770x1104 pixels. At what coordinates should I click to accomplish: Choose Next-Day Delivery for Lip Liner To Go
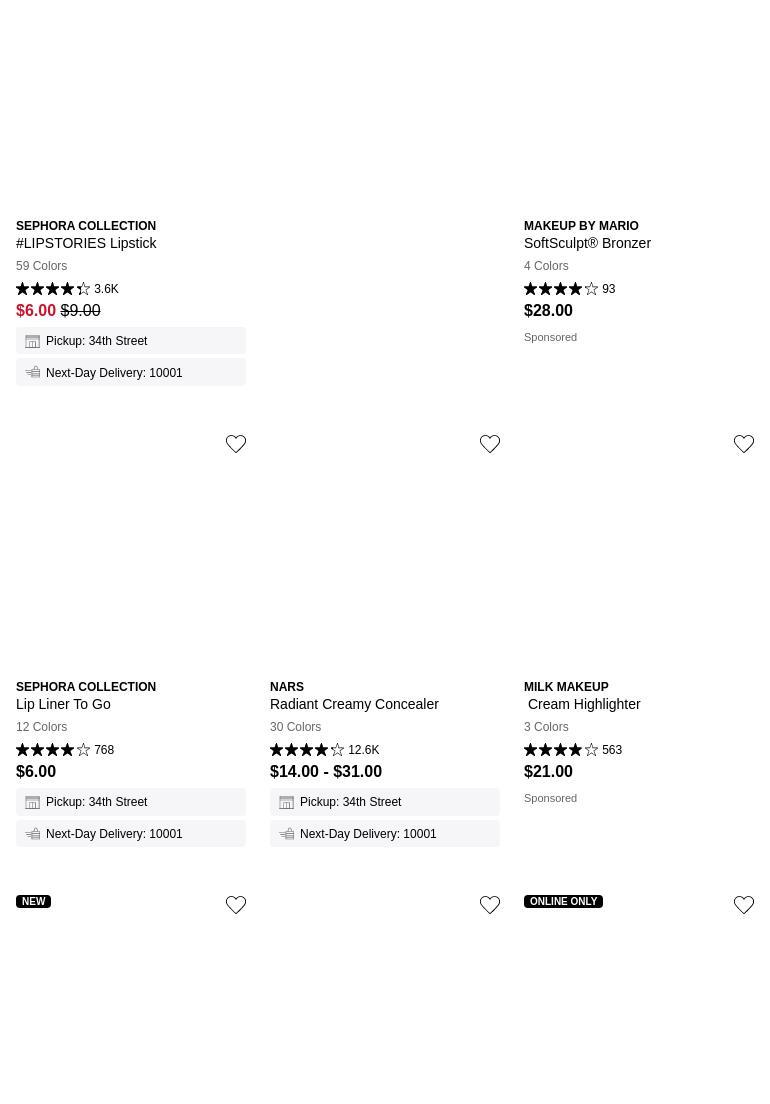[114, 834]
